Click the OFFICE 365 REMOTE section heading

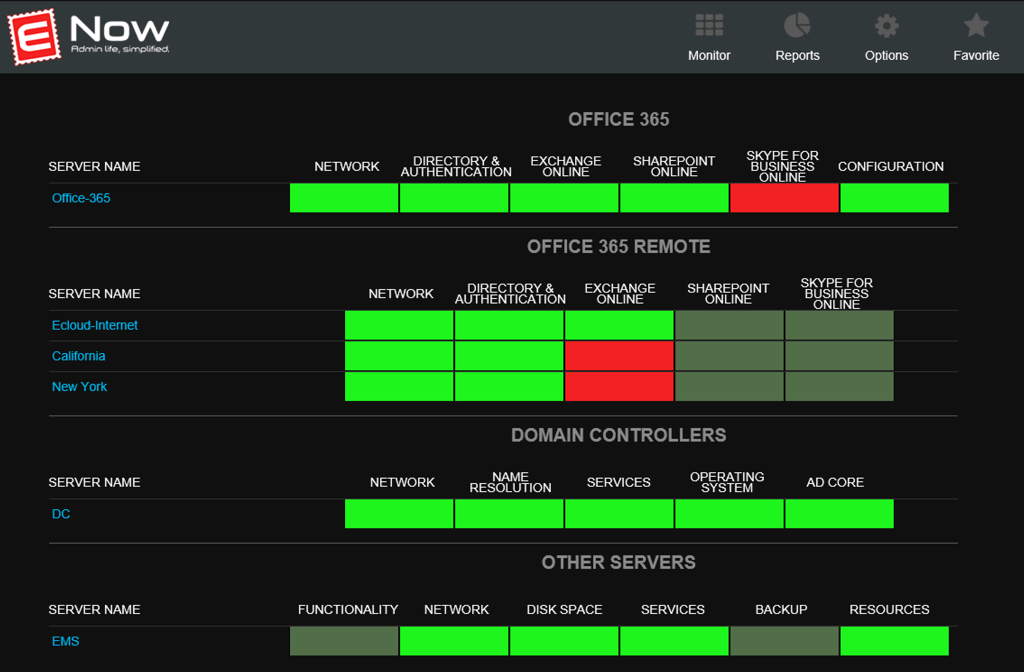[618, 247]
